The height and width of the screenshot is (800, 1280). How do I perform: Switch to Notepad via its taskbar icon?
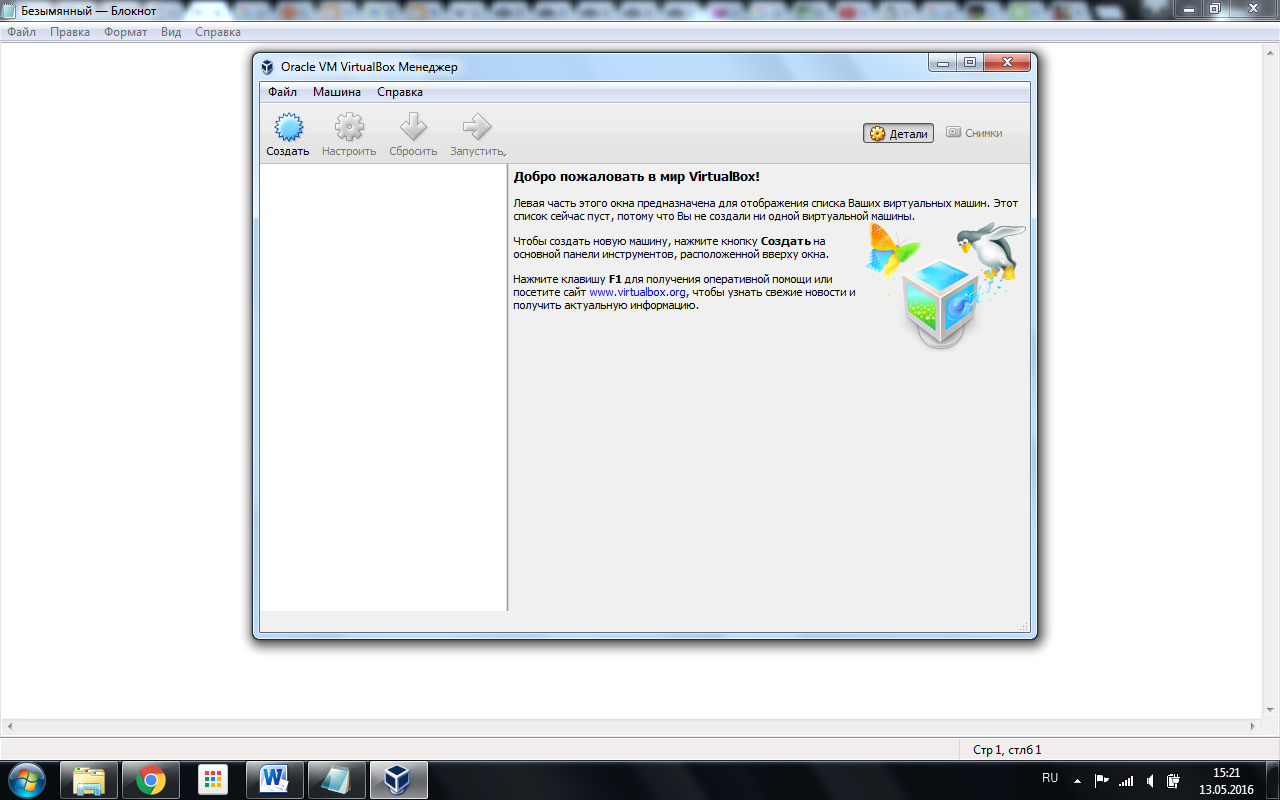click(337, 780)
